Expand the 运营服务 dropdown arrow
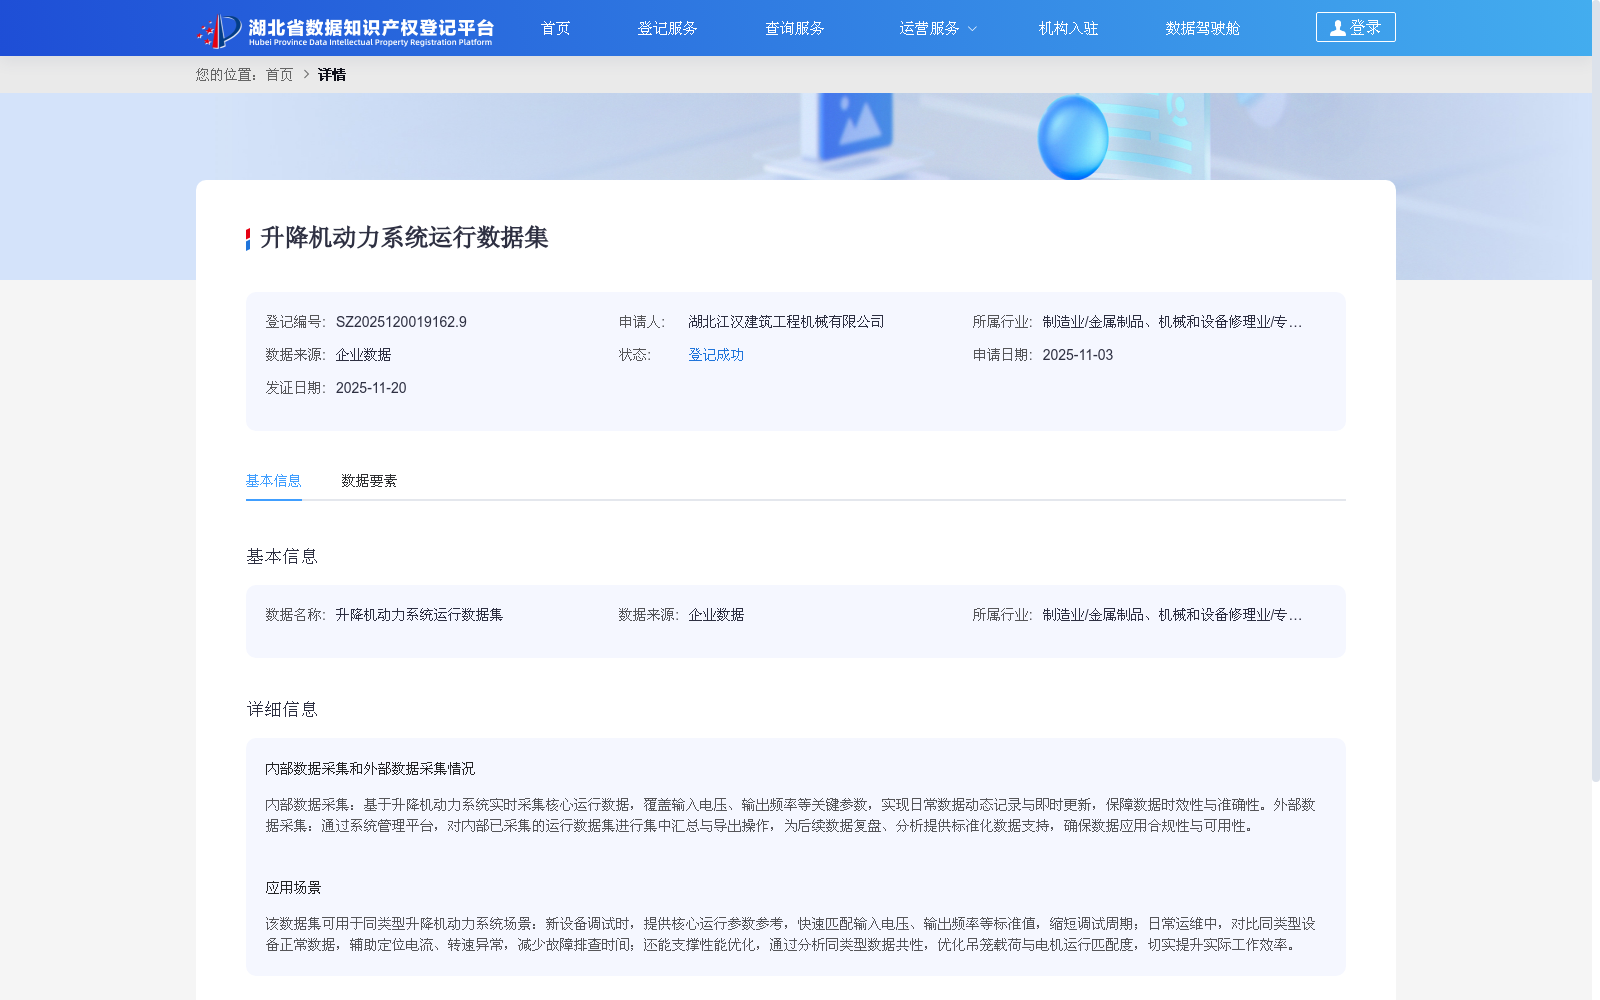1600x1000 pixels. (x=972, y=29)
